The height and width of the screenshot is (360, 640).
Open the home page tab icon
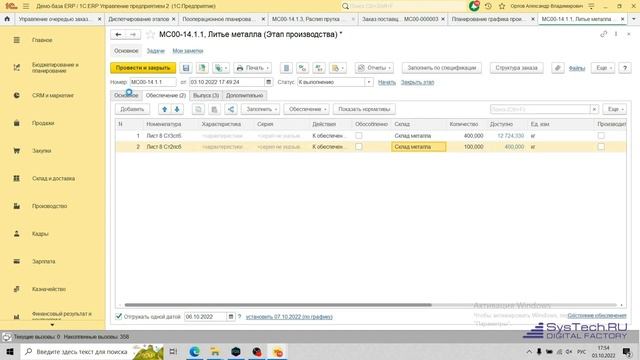(7, 19)
